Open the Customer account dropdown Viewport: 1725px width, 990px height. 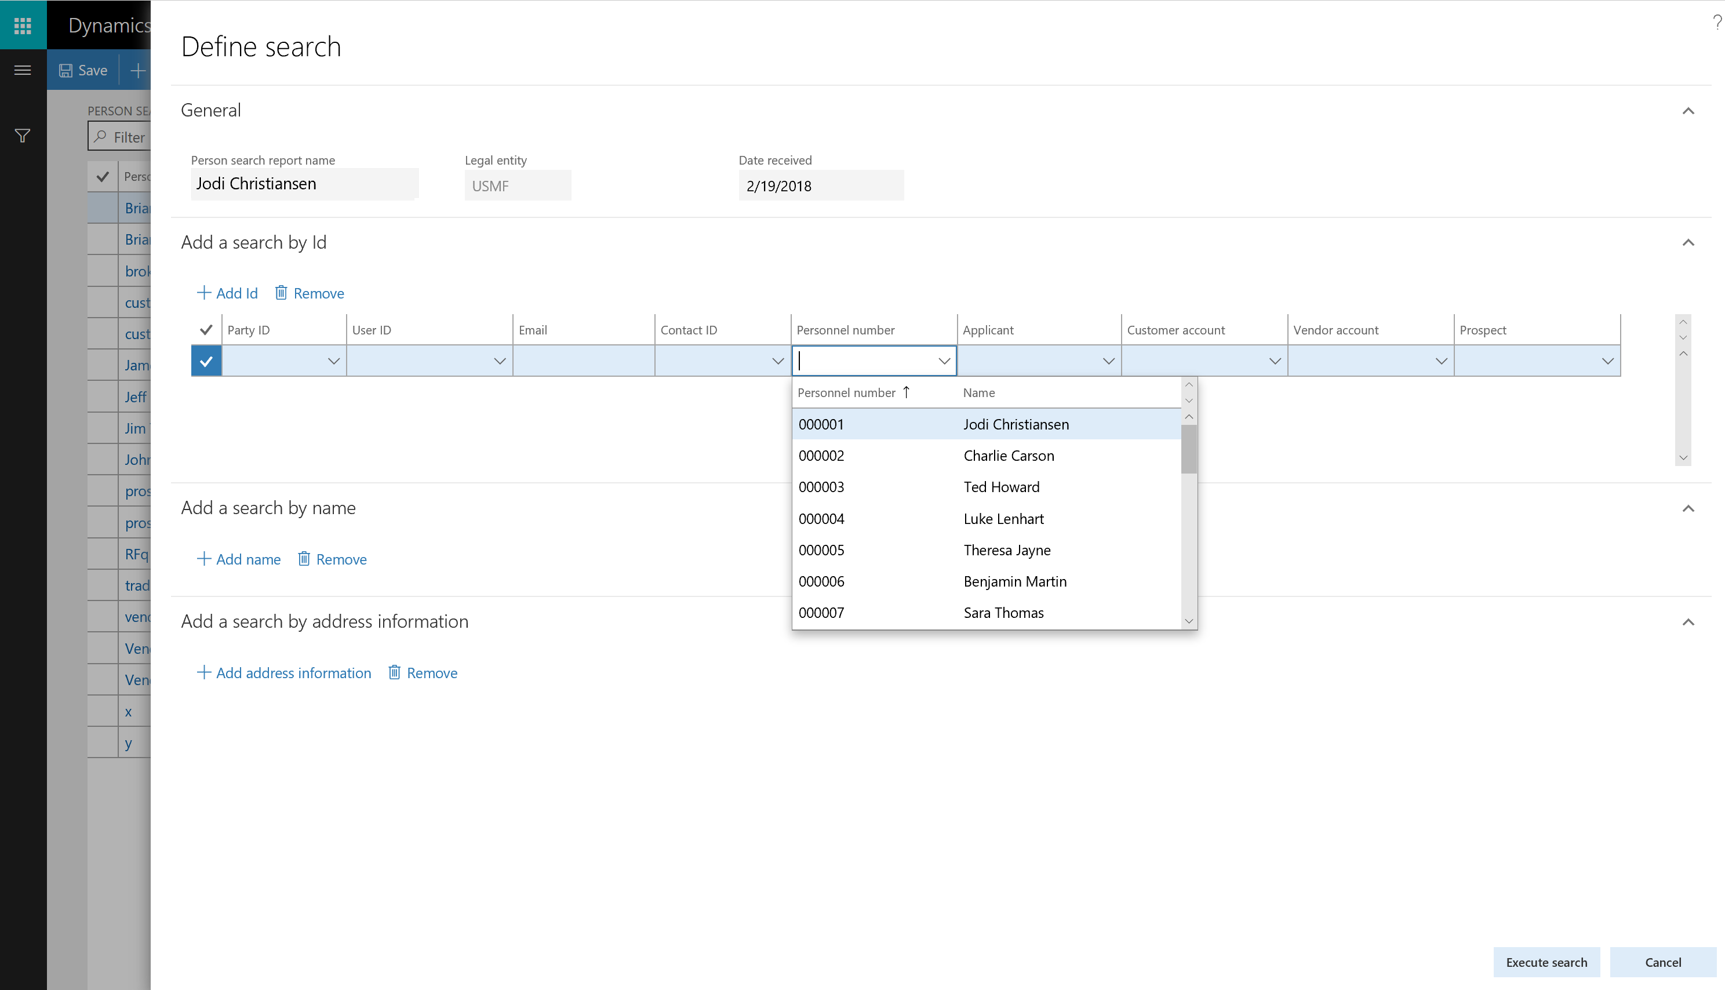[x=1274, y=361]
